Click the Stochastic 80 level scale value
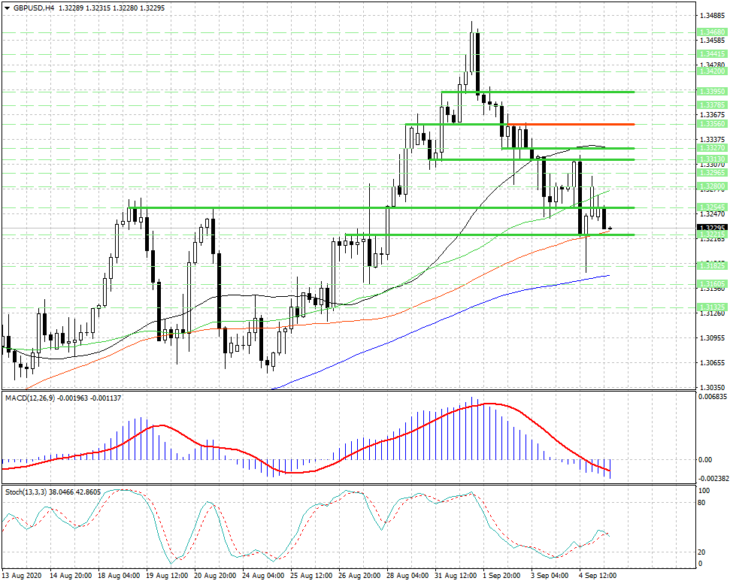The width and height of the screenshot is (730, 584). click(702, 503)
